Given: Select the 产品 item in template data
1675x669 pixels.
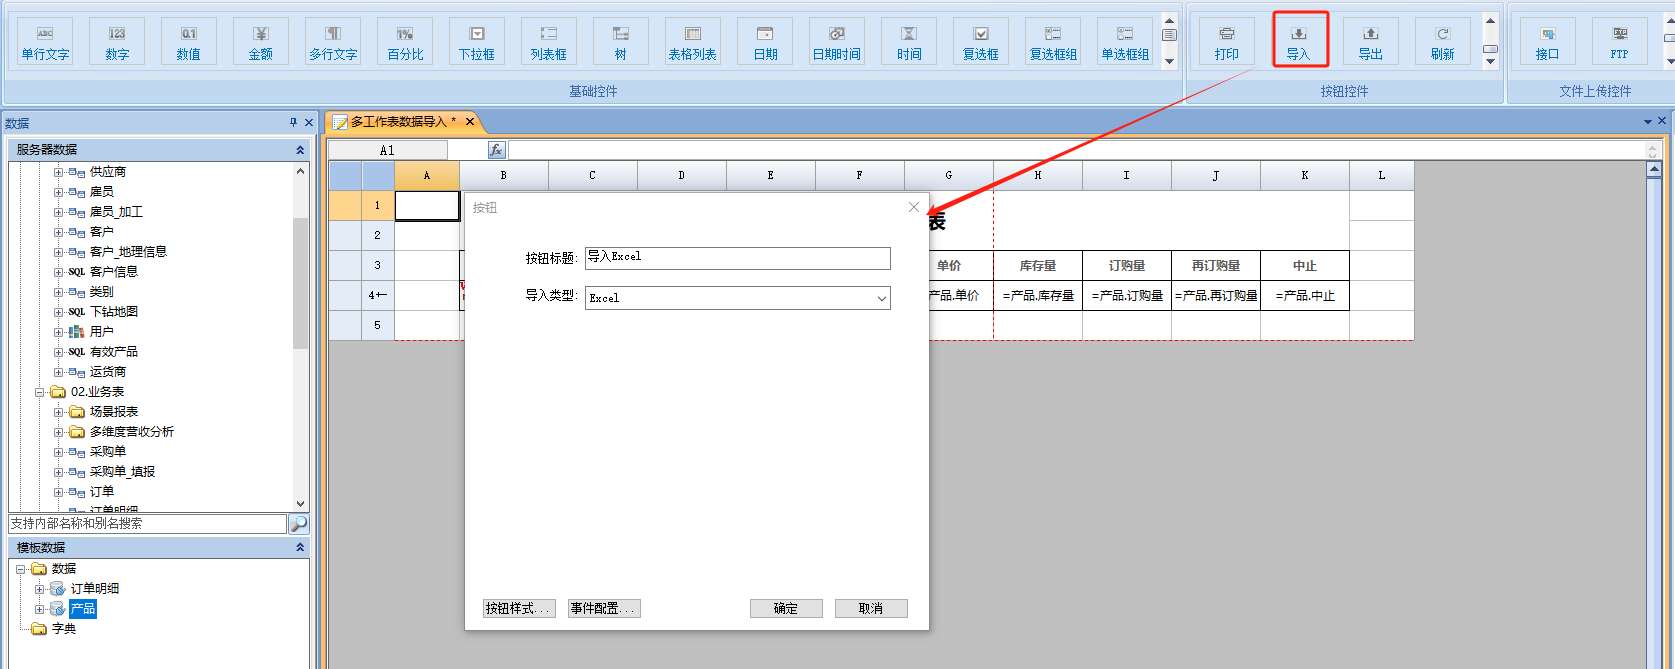Looking at the screenshot, I should click(x=83, y=609).
